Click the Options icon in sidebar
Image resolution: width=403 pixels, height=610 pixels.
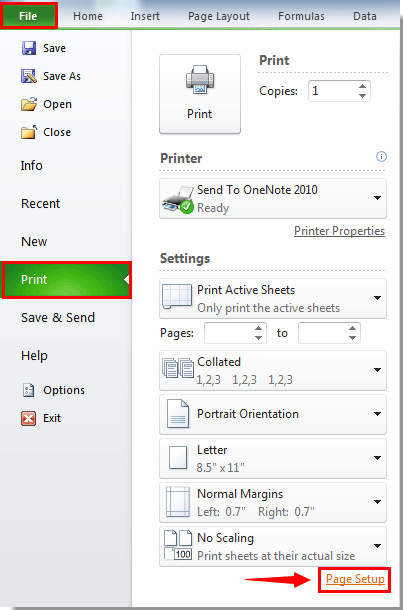tap(29, 390)
